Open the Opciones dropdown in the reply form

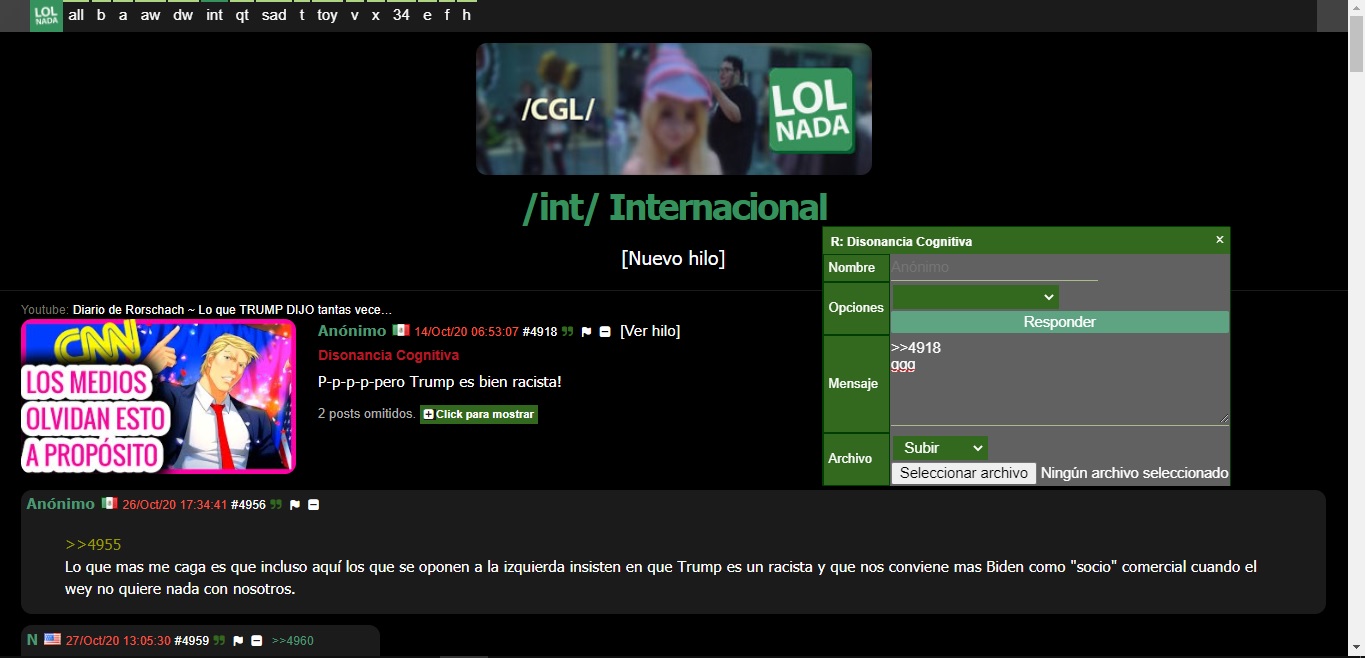pyautogui.click(x=975, y=297)
